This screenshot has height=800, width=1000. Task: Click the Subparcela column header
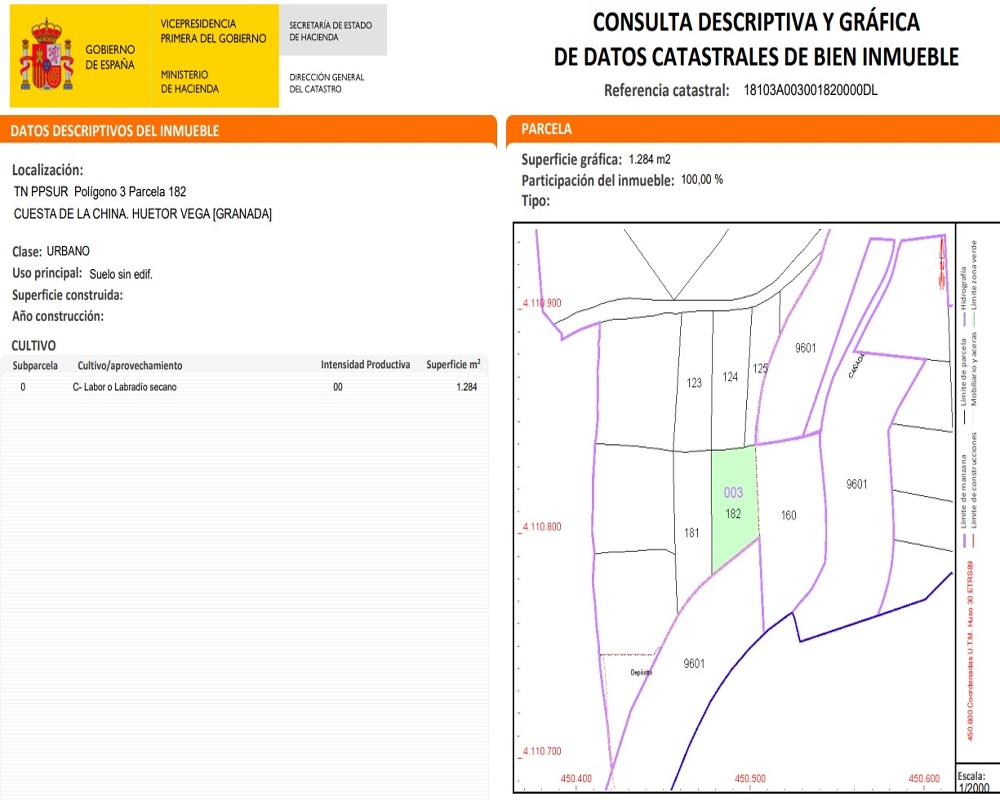[x=35, y=365]
